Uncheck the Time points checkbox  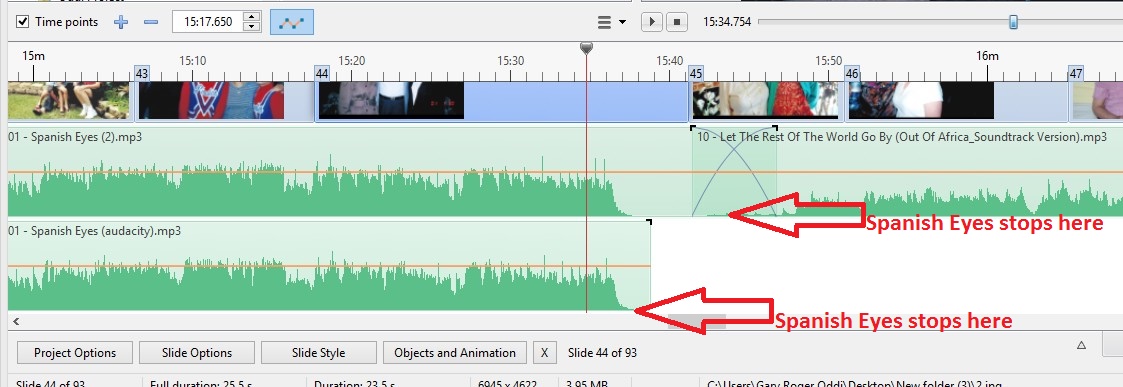[x=22, y=22]
